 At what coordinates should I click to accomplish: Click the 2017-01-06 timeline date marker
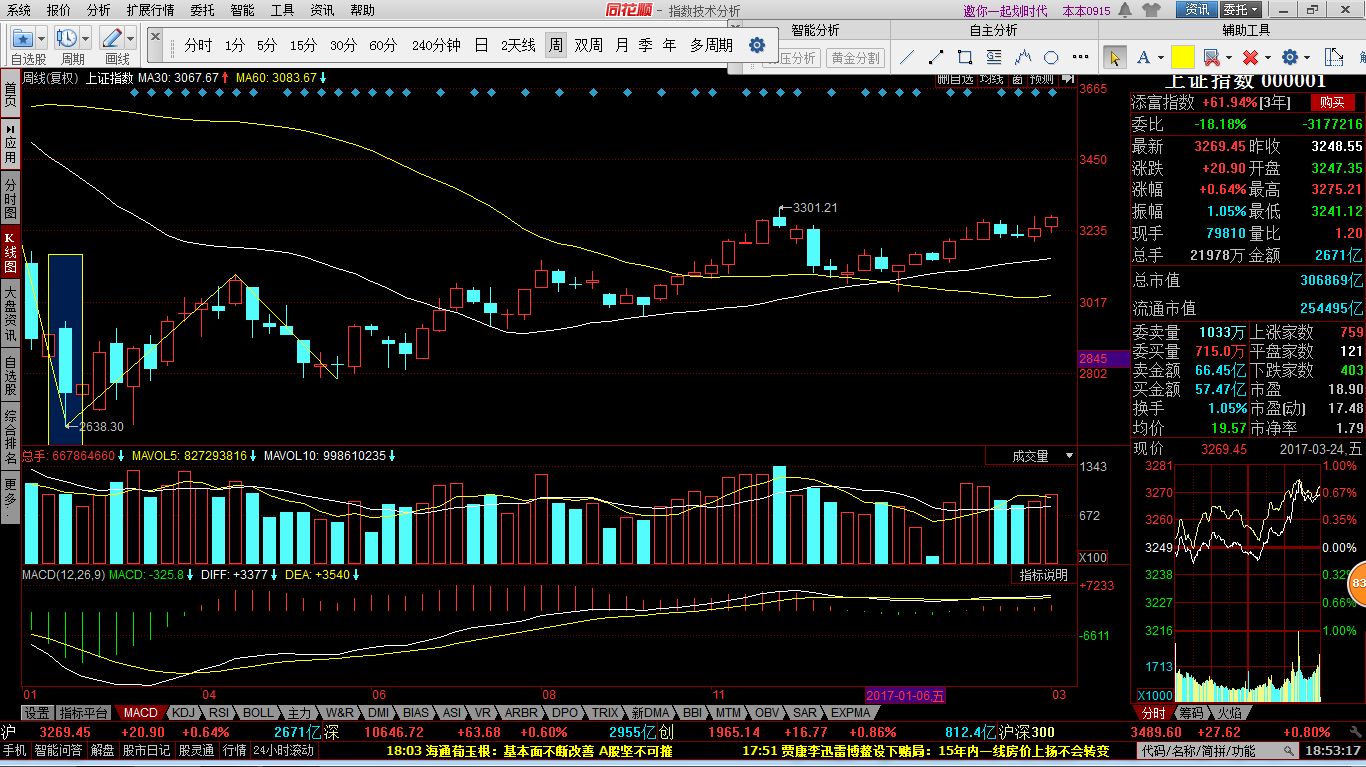(x=906, y=695)
